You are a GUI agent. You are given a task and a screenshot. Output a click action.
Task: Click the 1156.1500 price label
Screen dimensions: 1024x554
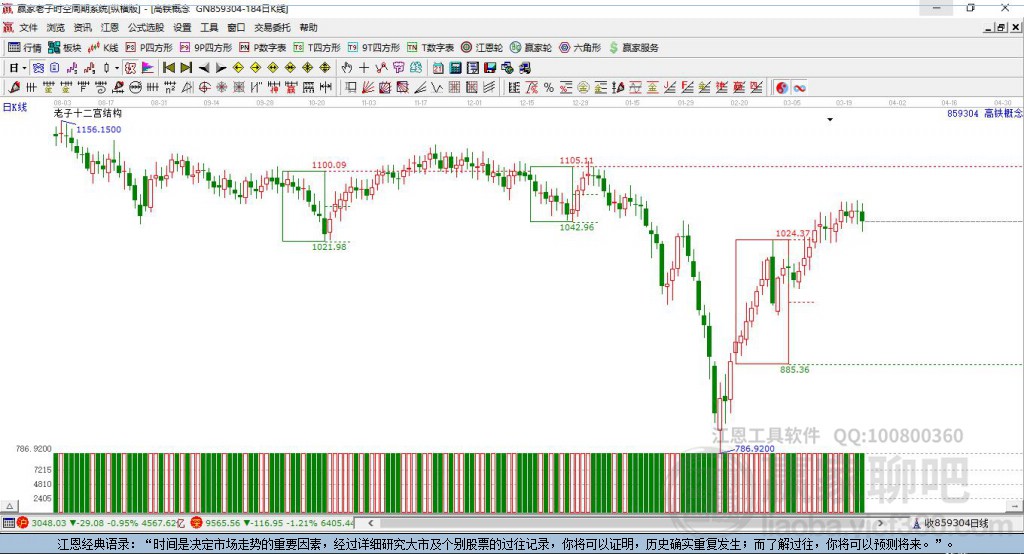pyautogui.click(x=99, y=129)
